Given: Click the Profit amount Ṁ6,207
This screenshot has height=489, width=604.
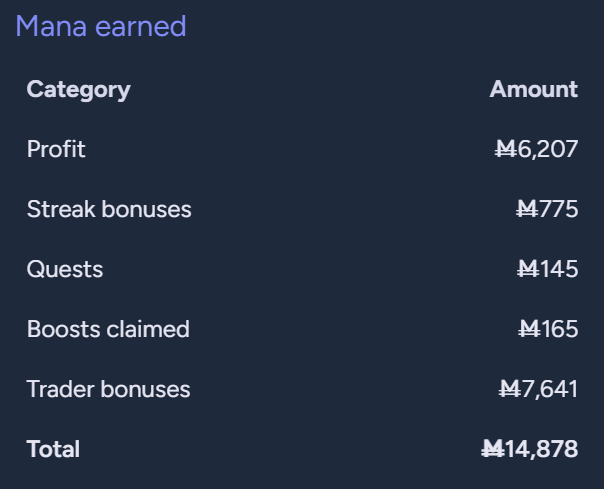Looking at the screenshot, I should click(x=536, y=149).
